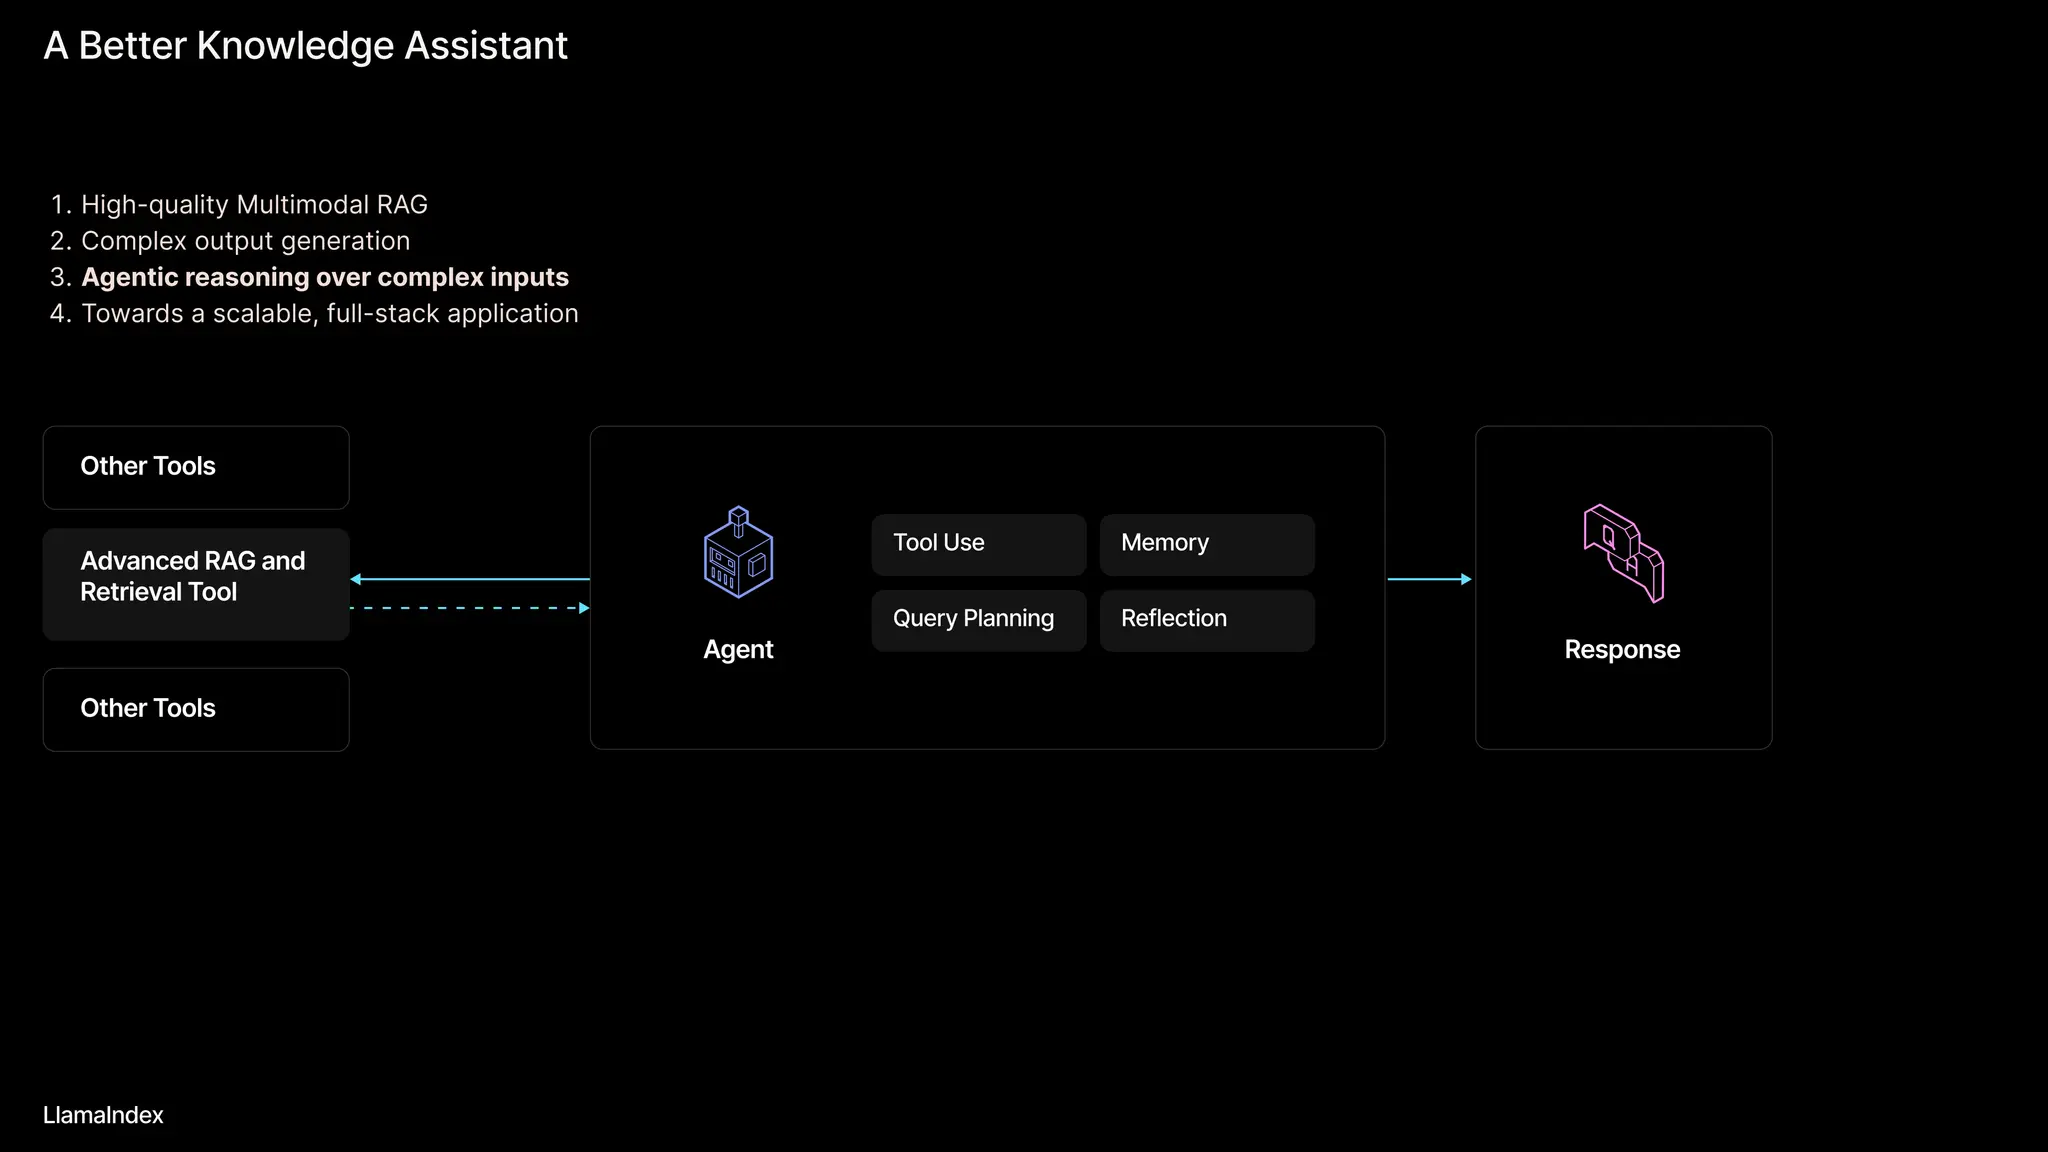Click the pink Response chat bubbles icon
The width and height of the screenshot is (2048, 1152).
1622,553
